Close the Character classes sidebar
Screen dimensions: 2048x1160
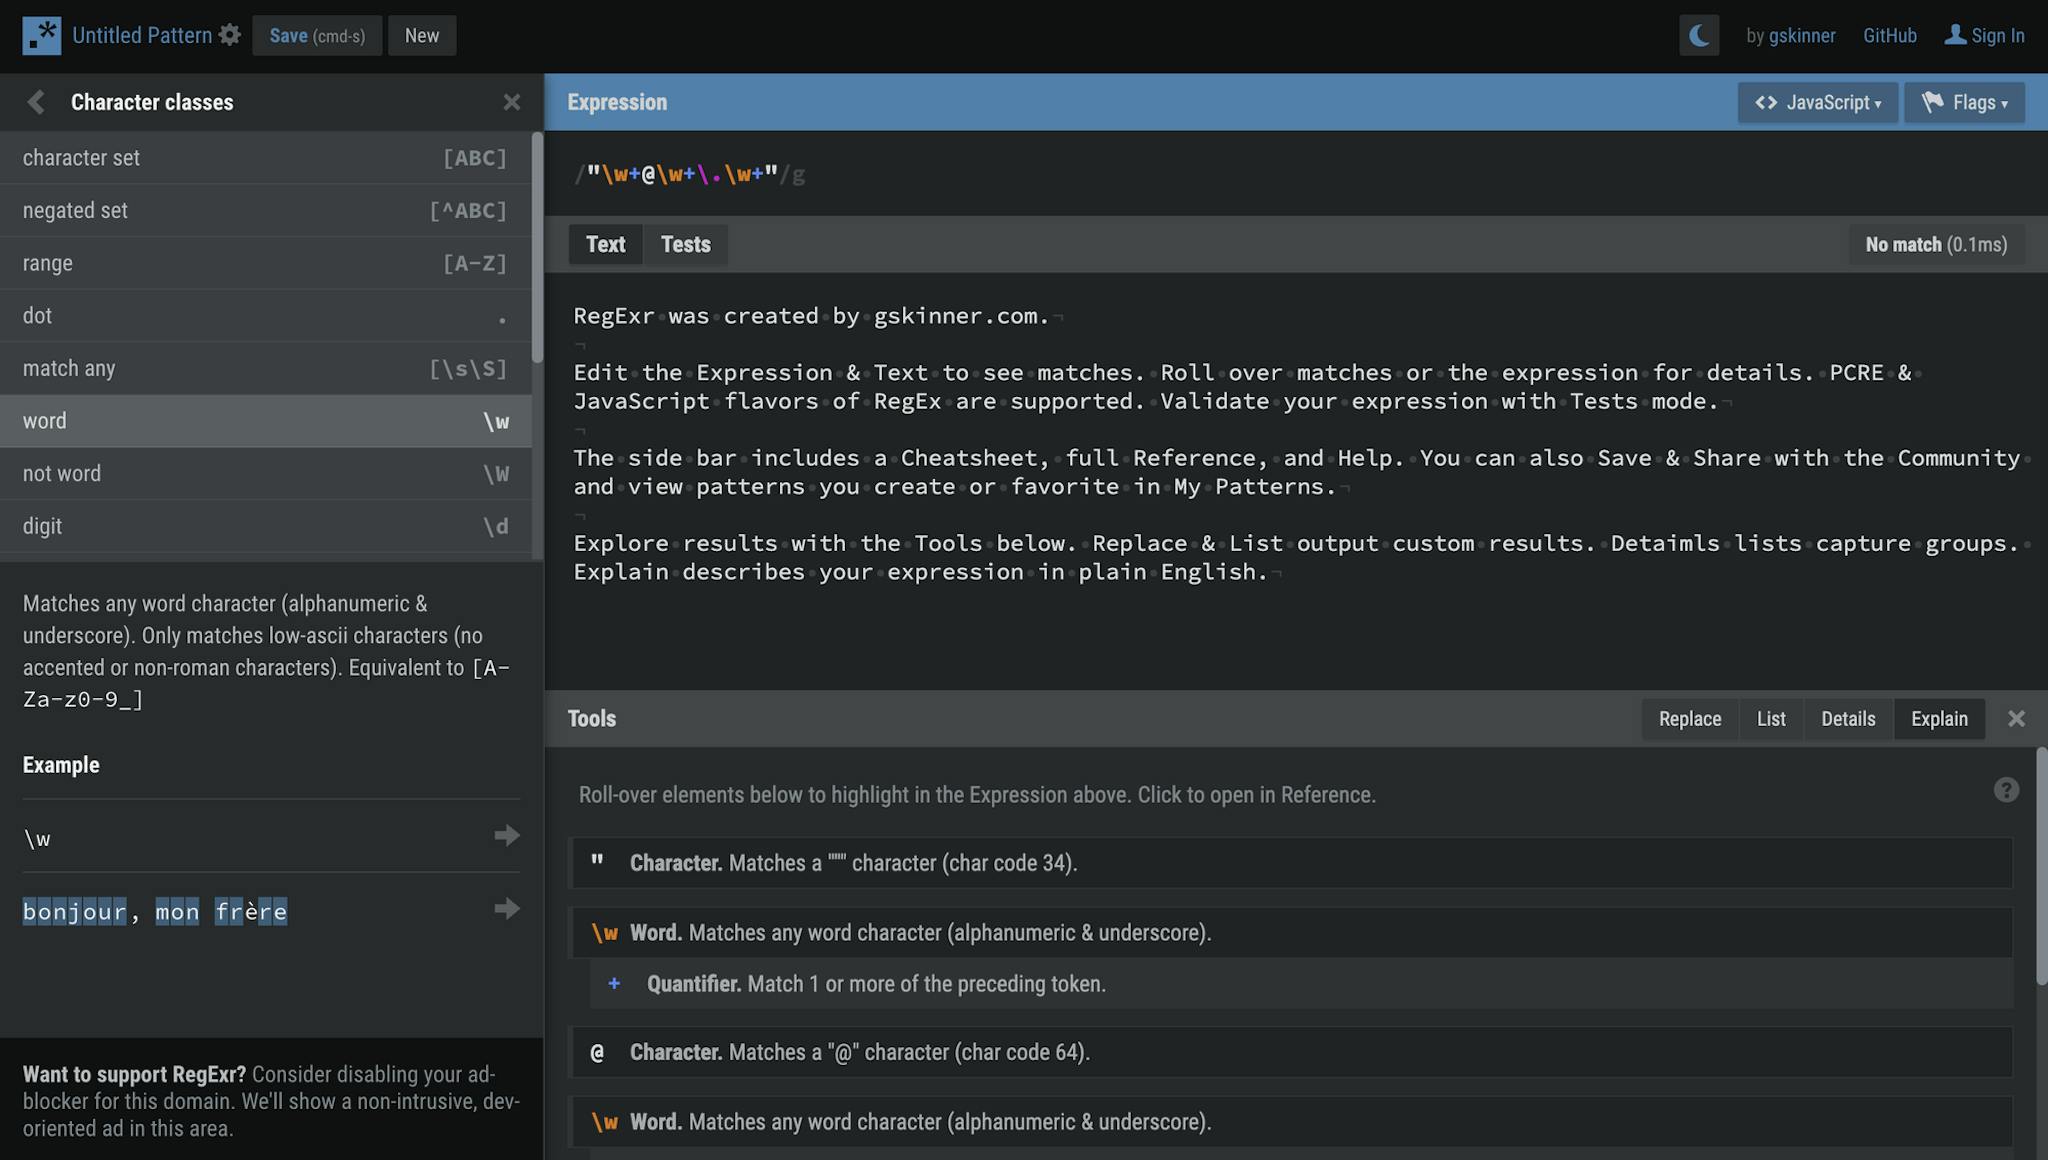coord(512,101)
